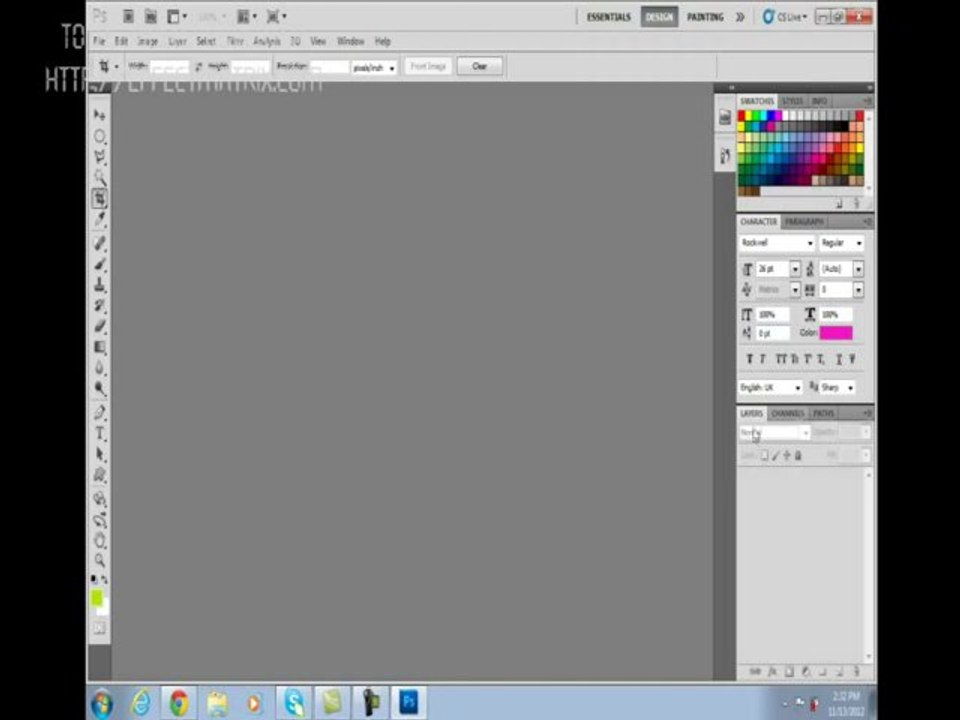Toggle Superscript in Character panel
Viewport: 960px width, 720px height.
808,359
